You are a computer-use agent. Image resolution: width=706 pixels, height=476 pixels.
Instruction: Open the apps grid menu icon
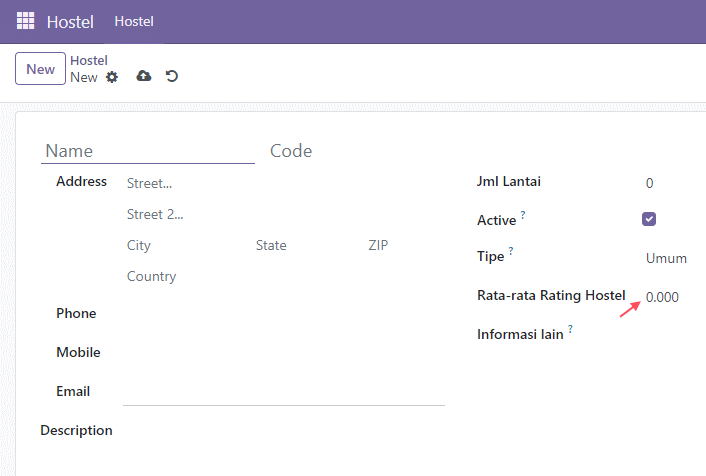[25, 21]
